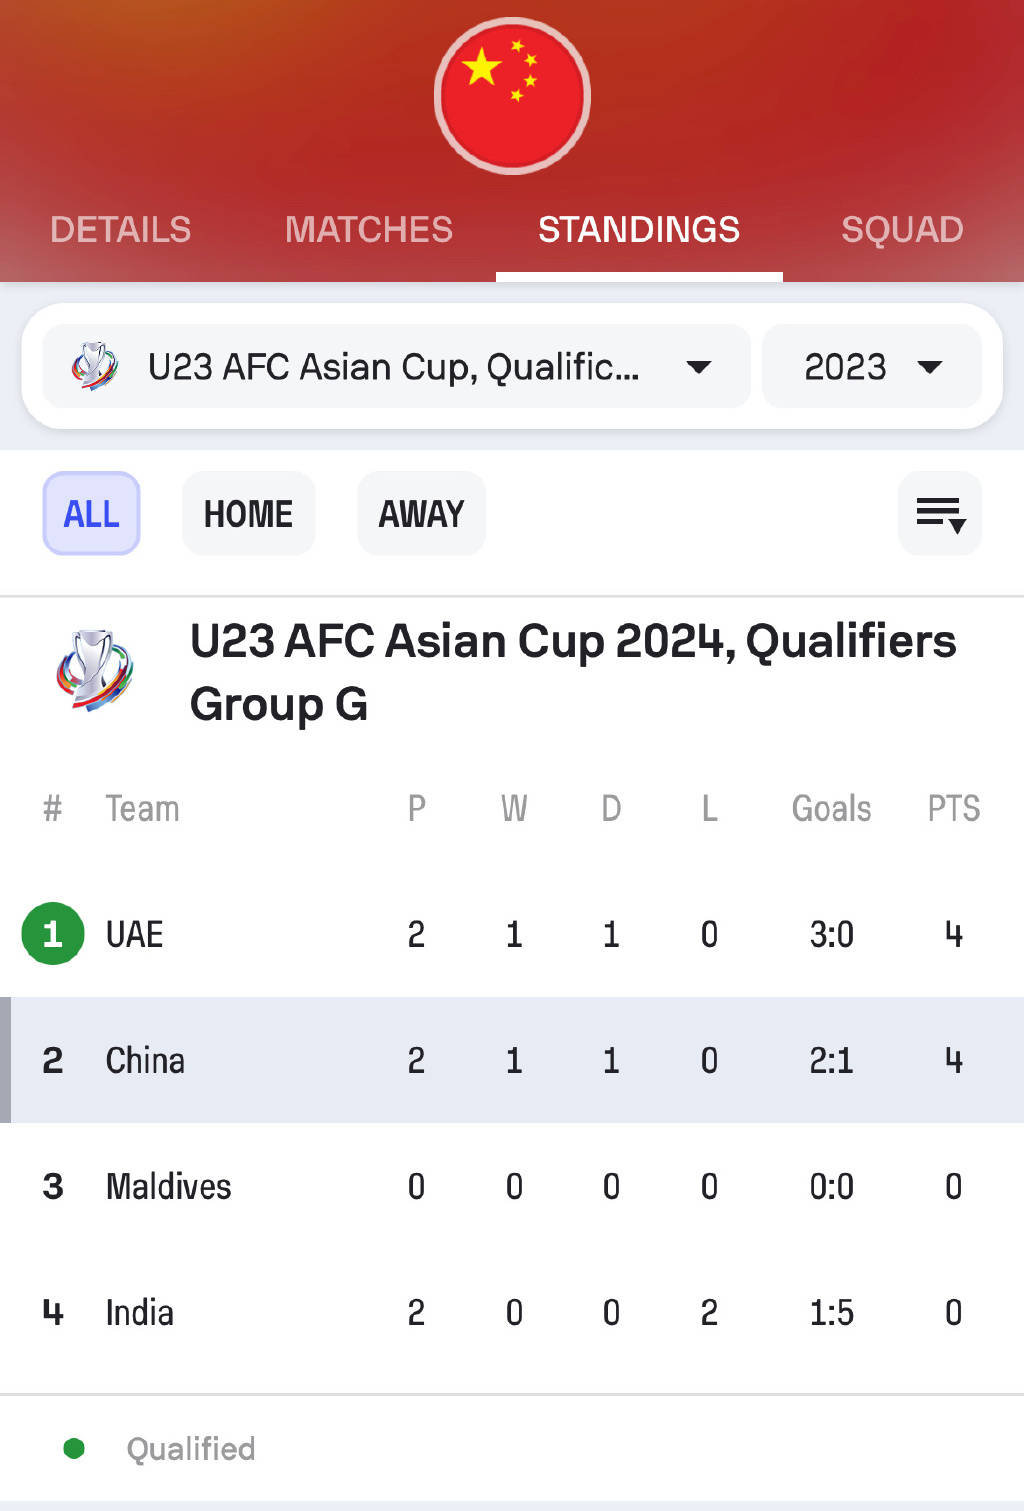Open the 2023 season dropdown
This screenshot has height=1511, width=1024.
click(x=872, y=366)
